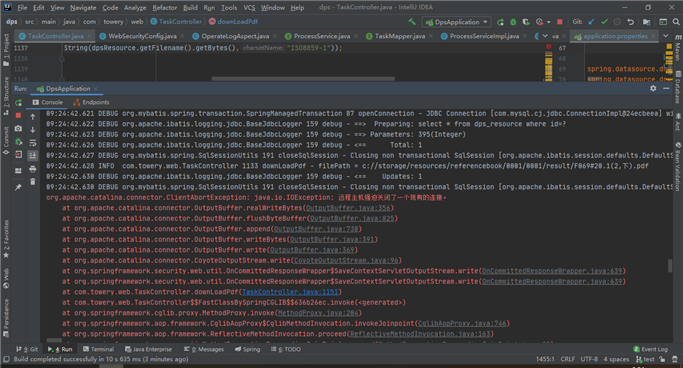
Task: Open the DpsApplication run configuration dropdown
Action: click(x=456, y=22)
